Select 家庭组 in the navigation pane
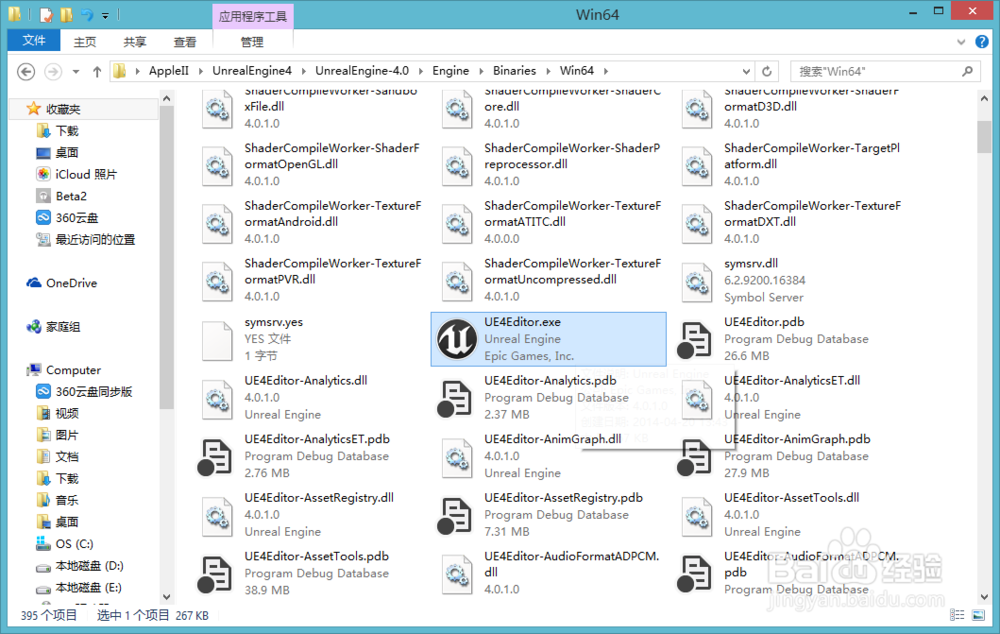1000x634 pixels. coord(62,327)
